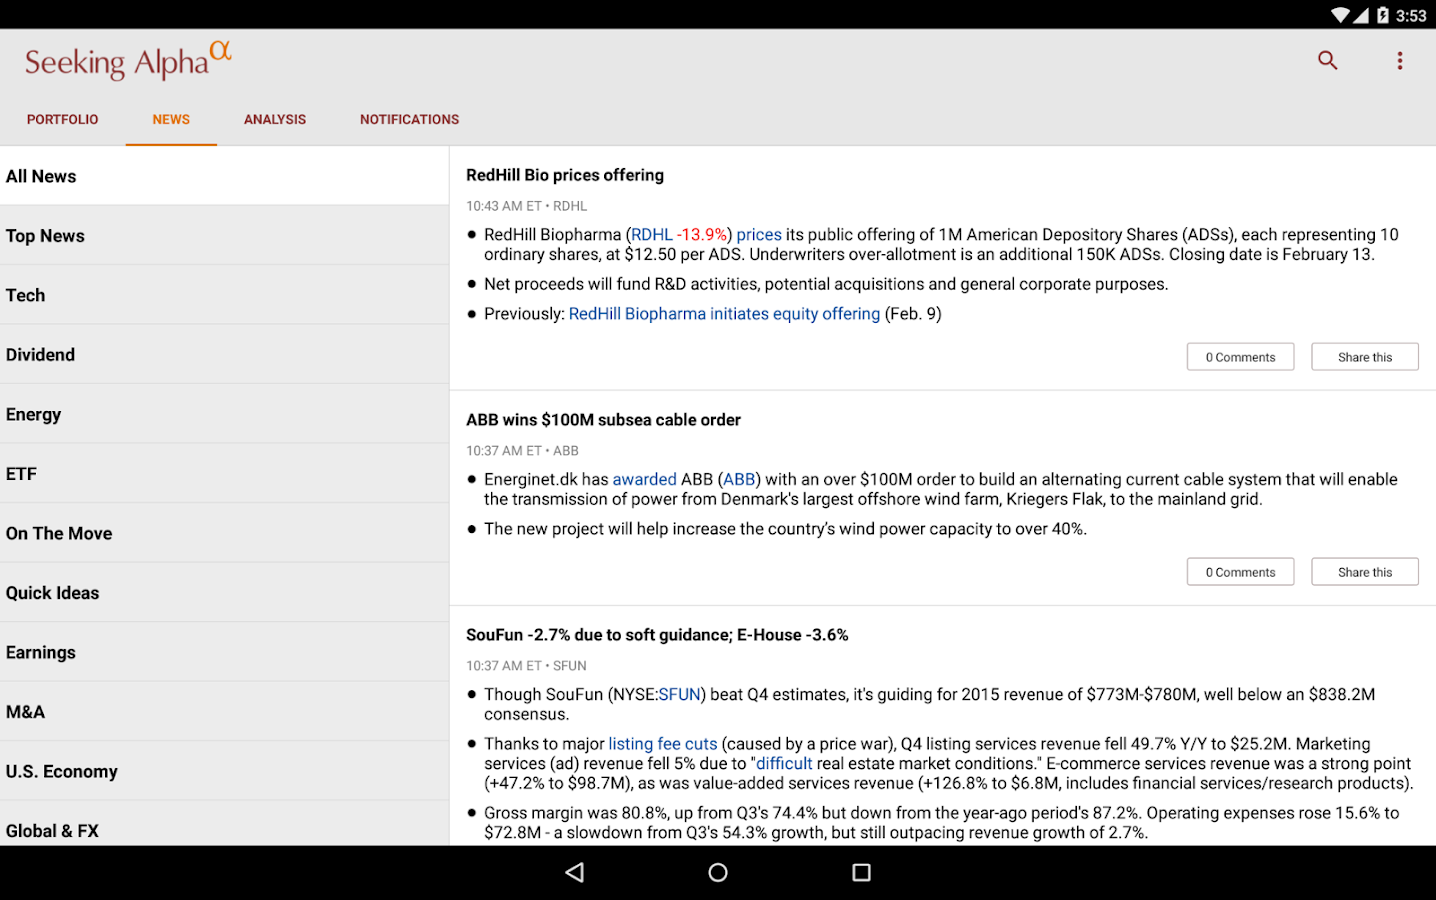Image resolution: width=1436 pixels, height=900 pixels.
Task: Open the three-dot overflow menu
Action: (1400, 61)
